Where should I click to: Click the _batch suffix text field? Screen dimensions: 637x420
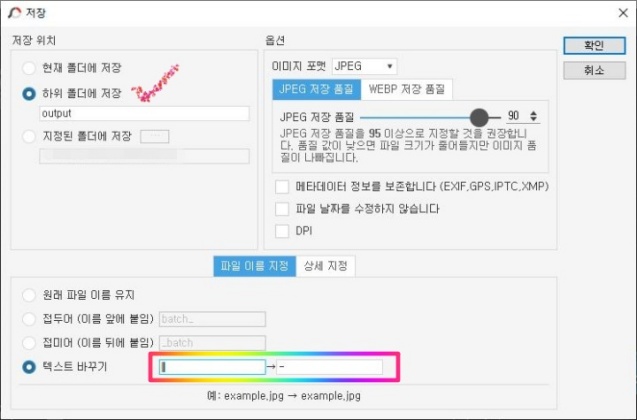coord(212,343)
